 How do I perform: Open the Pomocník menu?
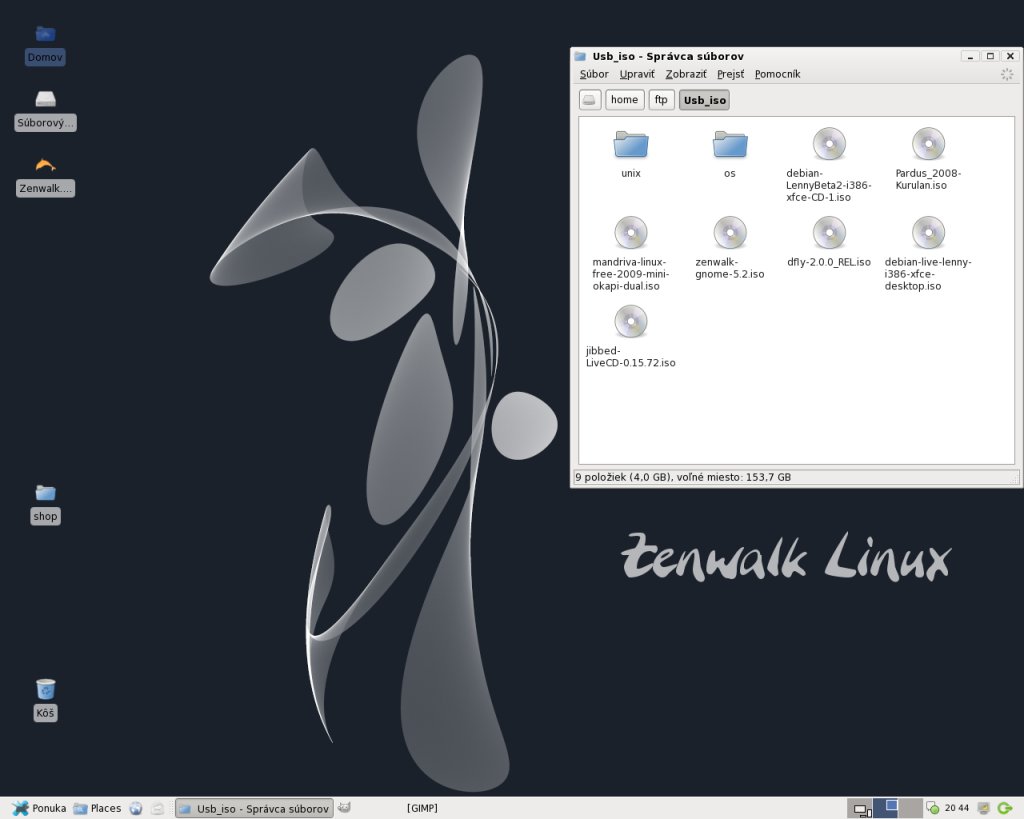(777, 74)
